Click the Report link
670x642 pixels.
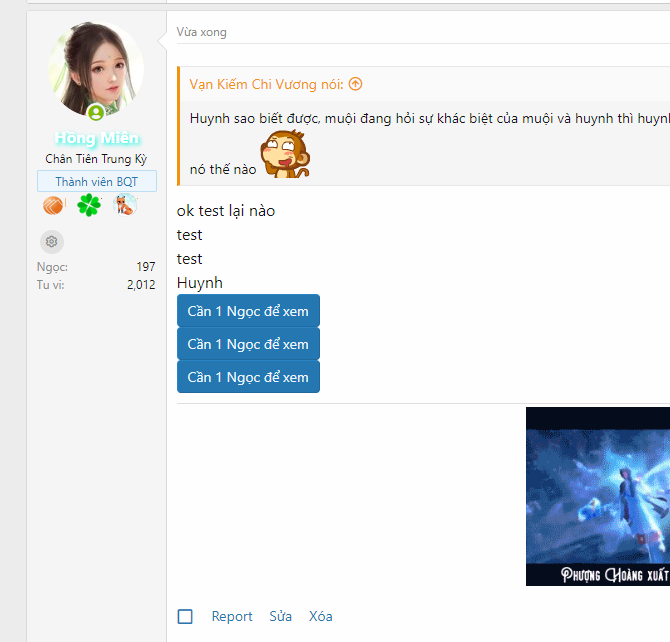click(x=232, y=616)
